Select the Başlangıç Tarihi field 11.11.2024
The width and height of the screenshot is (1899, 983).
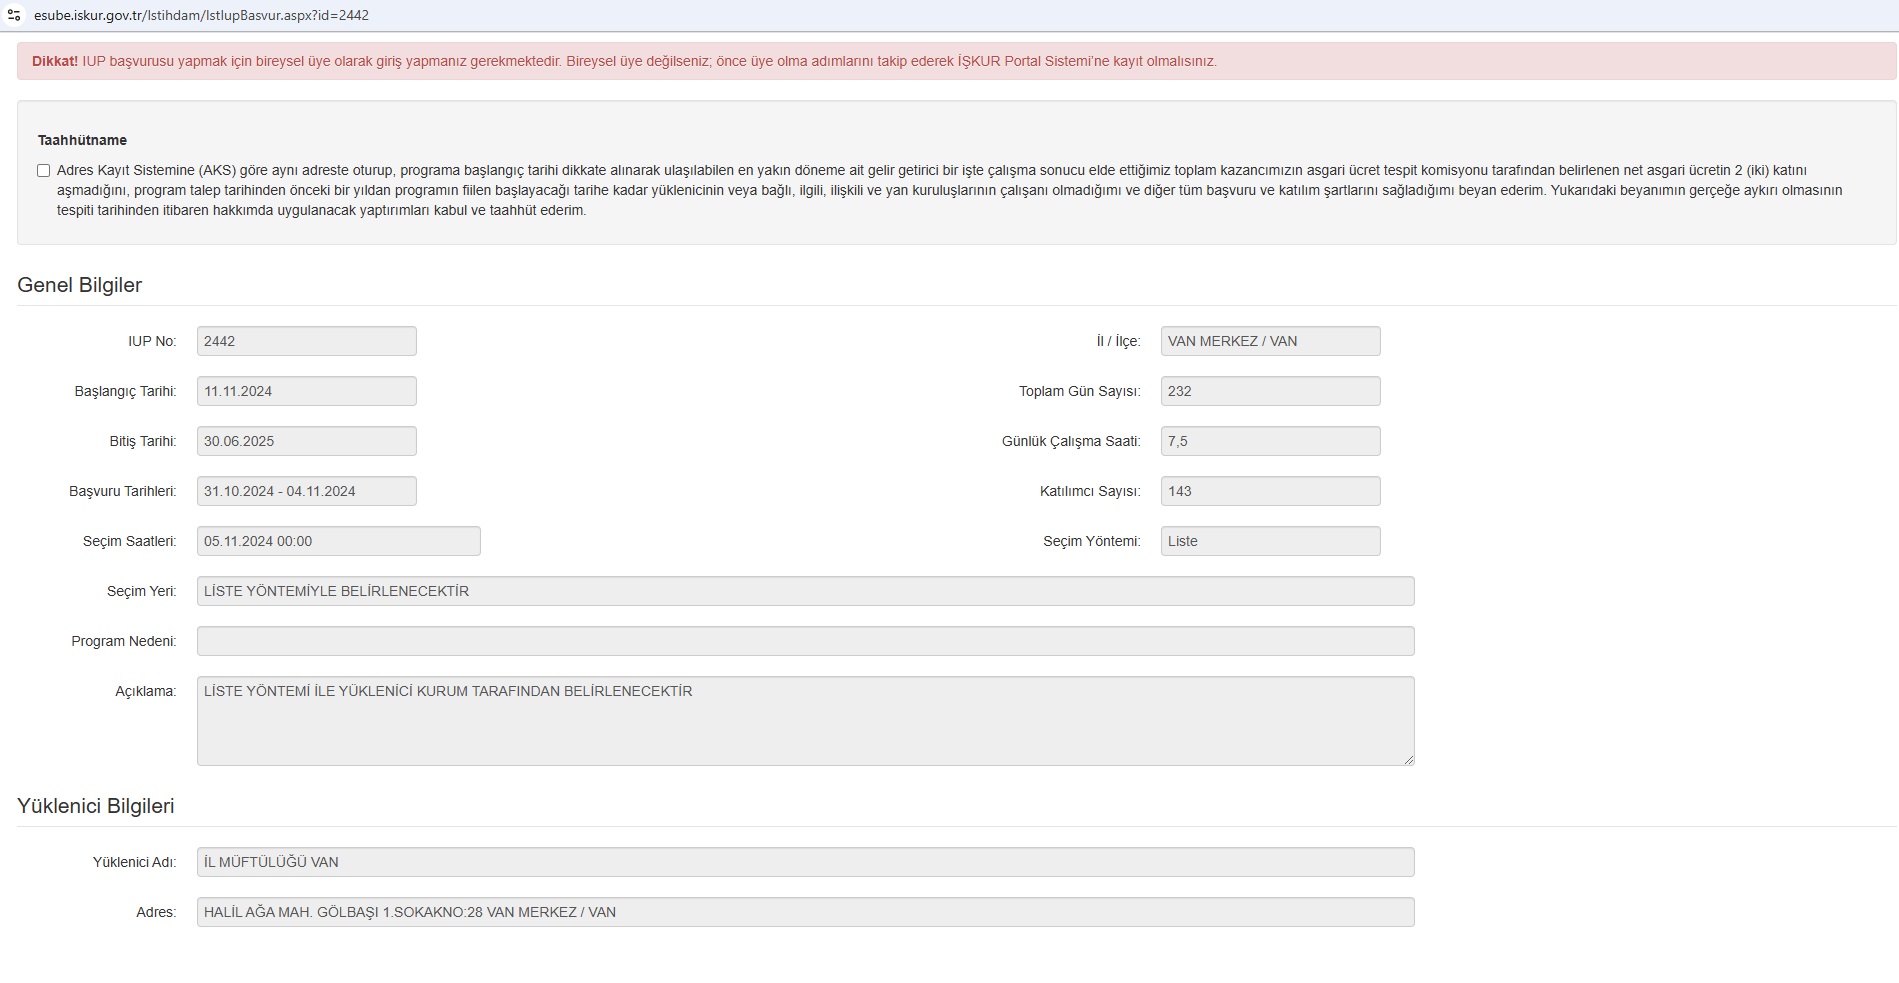[307, 391]
